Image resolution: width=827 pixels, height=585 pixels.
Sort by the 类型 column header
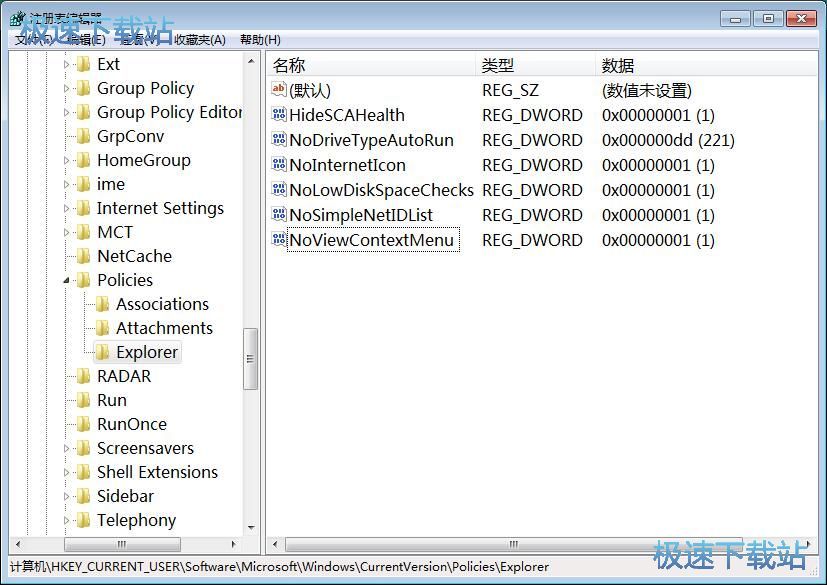pyautogui.click(x=535, y=65)
